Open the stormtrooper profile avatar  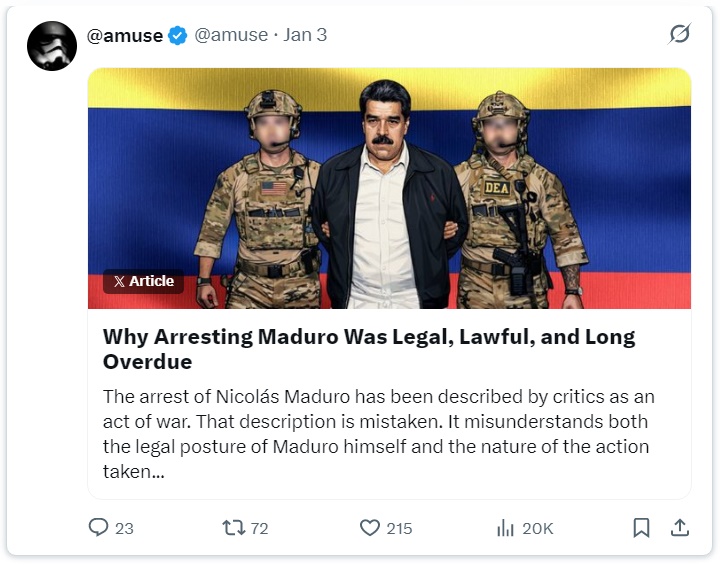[x=52, y=46]
